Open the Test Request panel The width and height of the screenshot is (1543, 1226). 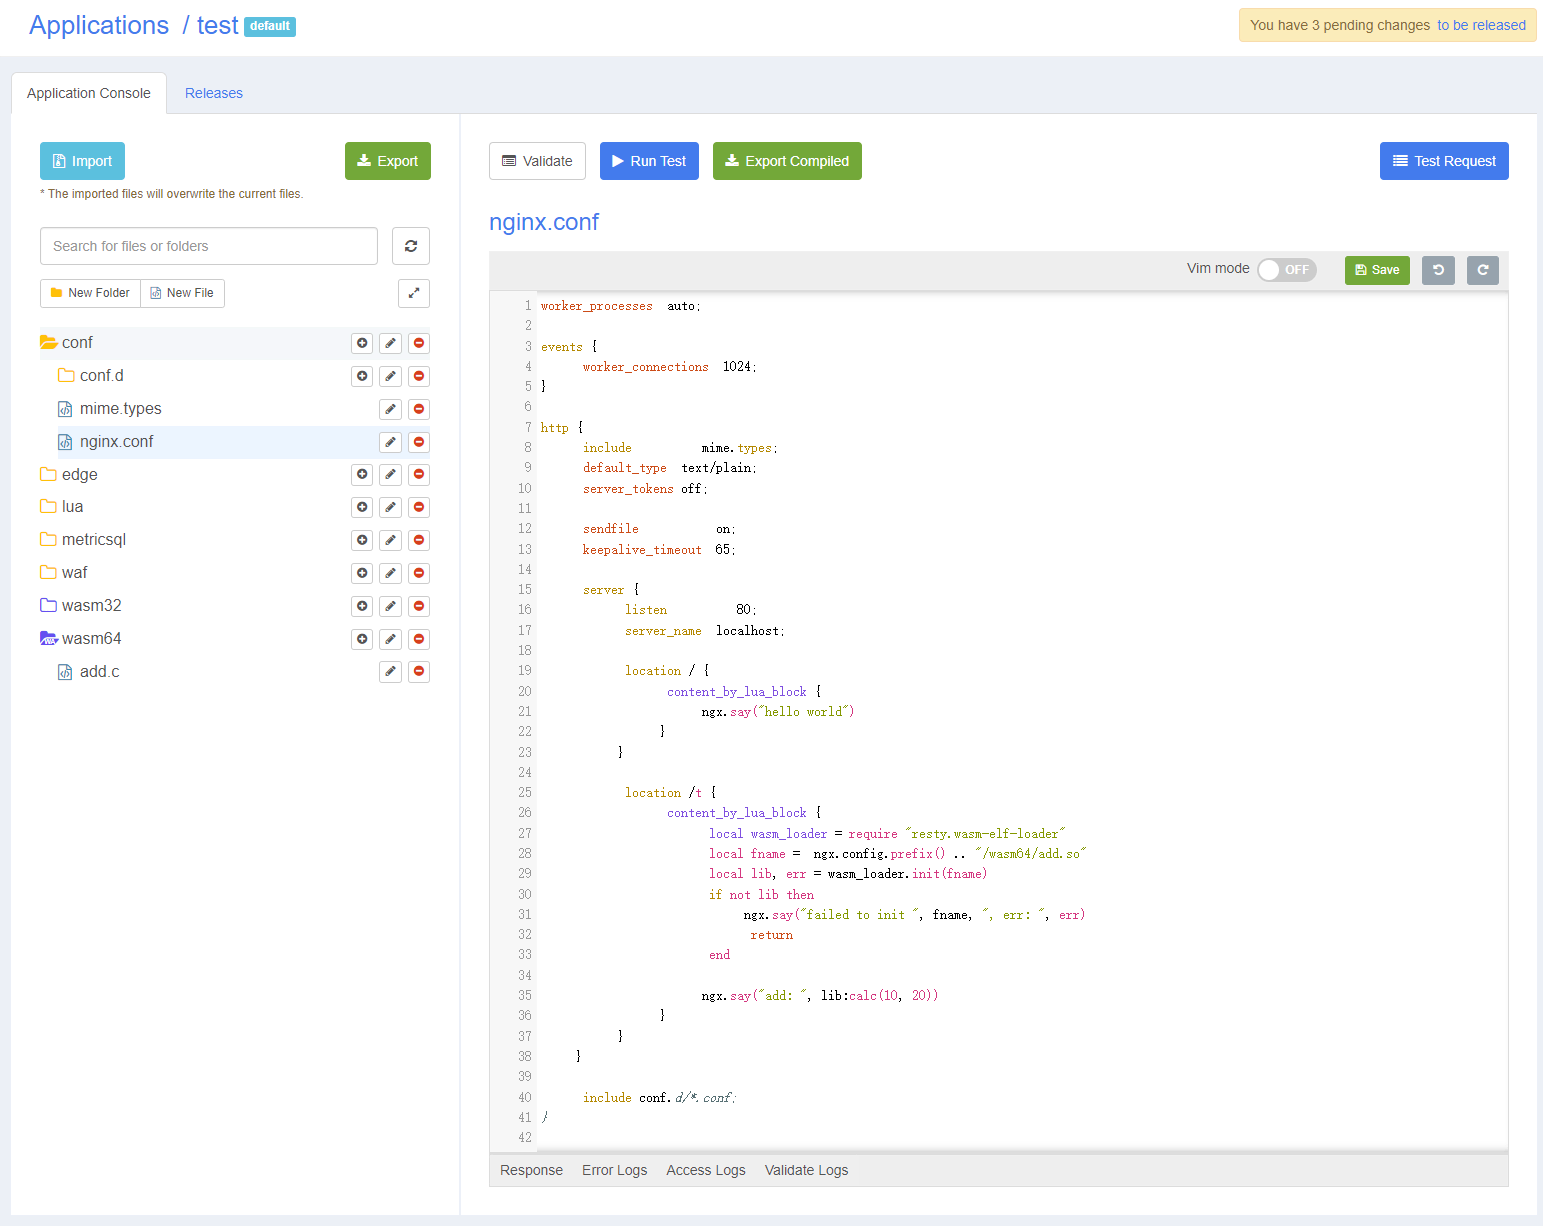1444,161
